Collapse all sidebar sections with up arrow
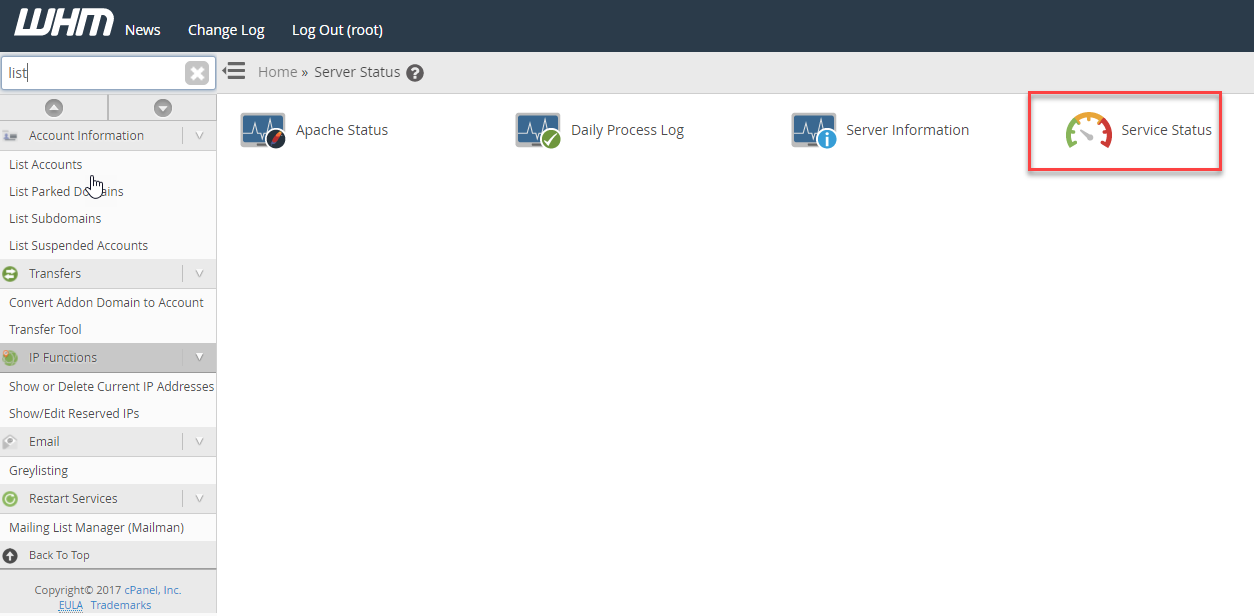The height and width of the screenshot is (616, 1254). (x=54, y=107)
